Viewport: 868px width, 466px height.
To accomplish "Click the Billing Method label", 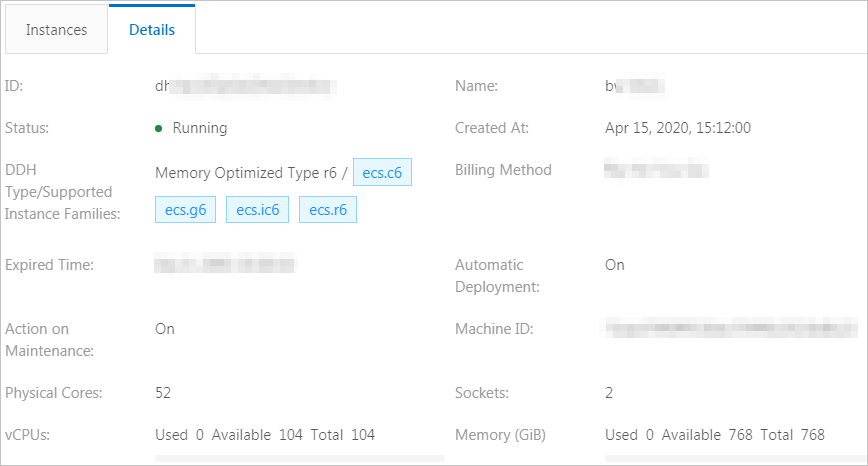I will click(x=503, y=170).
